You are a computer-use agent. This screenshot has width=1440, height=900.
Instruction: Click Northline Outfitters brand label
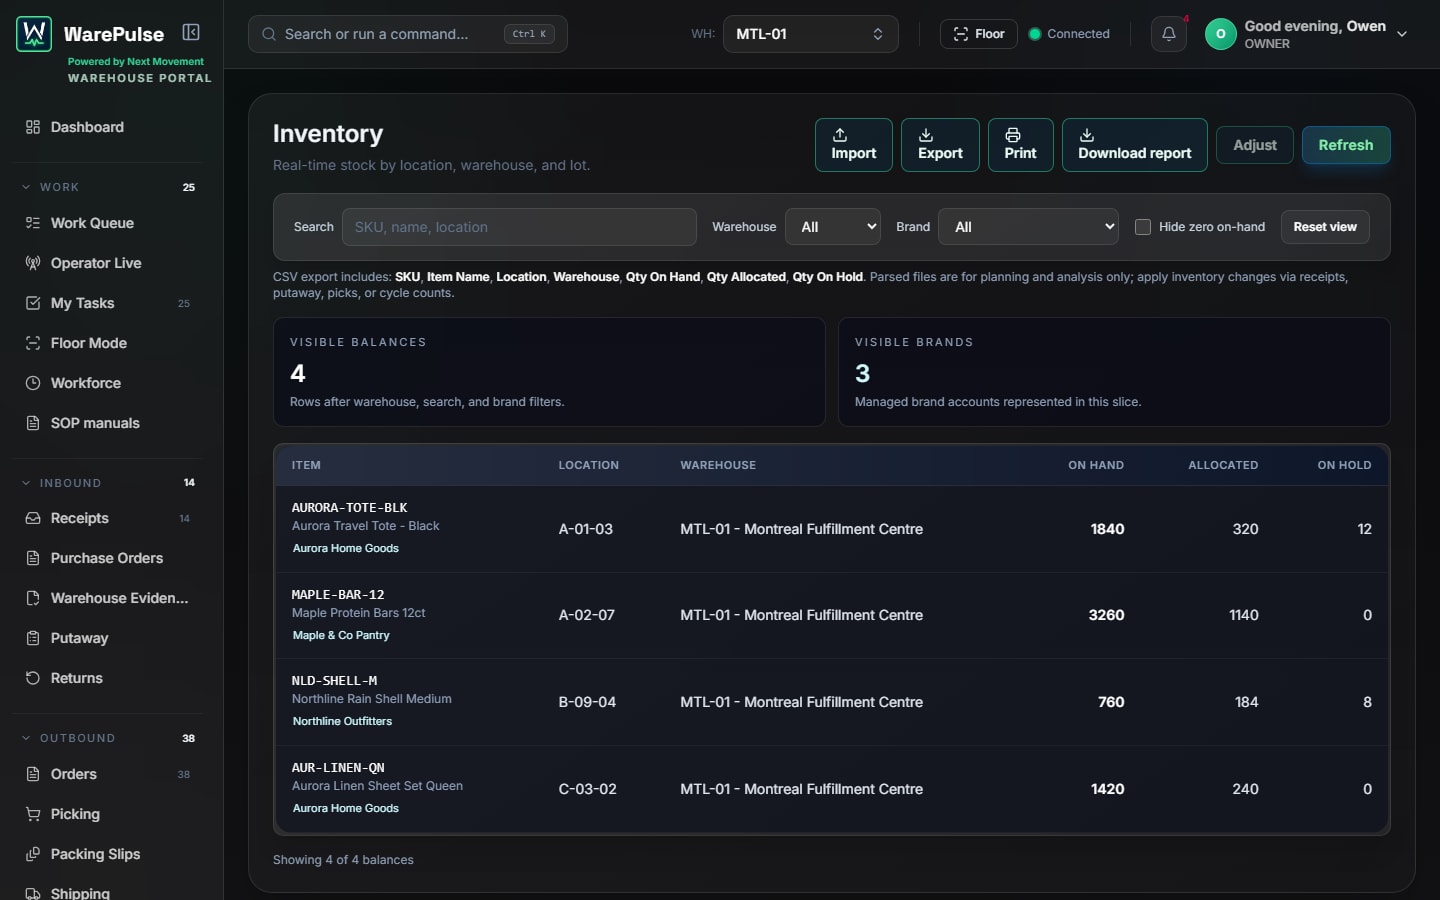tap(342, 721)
